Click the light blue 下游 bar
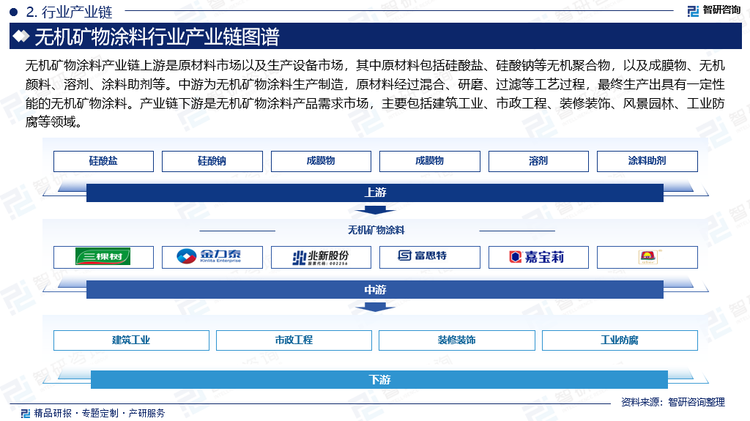The height and width of the screenshot is (421, 750). click(379, 380)
